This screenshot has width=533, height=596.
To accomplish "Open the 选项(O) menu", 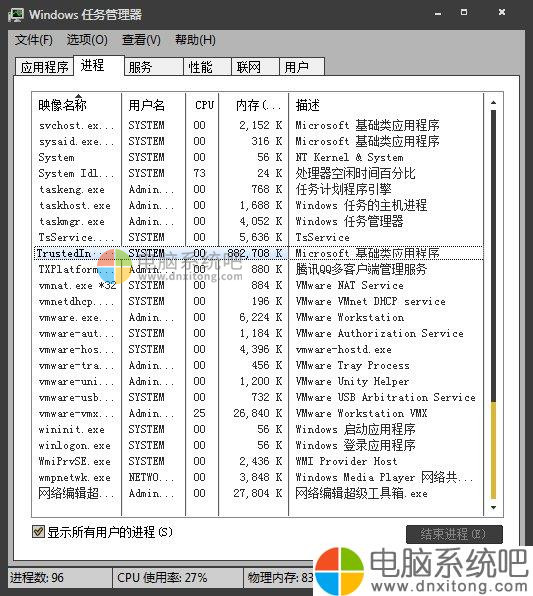I will point(87,40).
